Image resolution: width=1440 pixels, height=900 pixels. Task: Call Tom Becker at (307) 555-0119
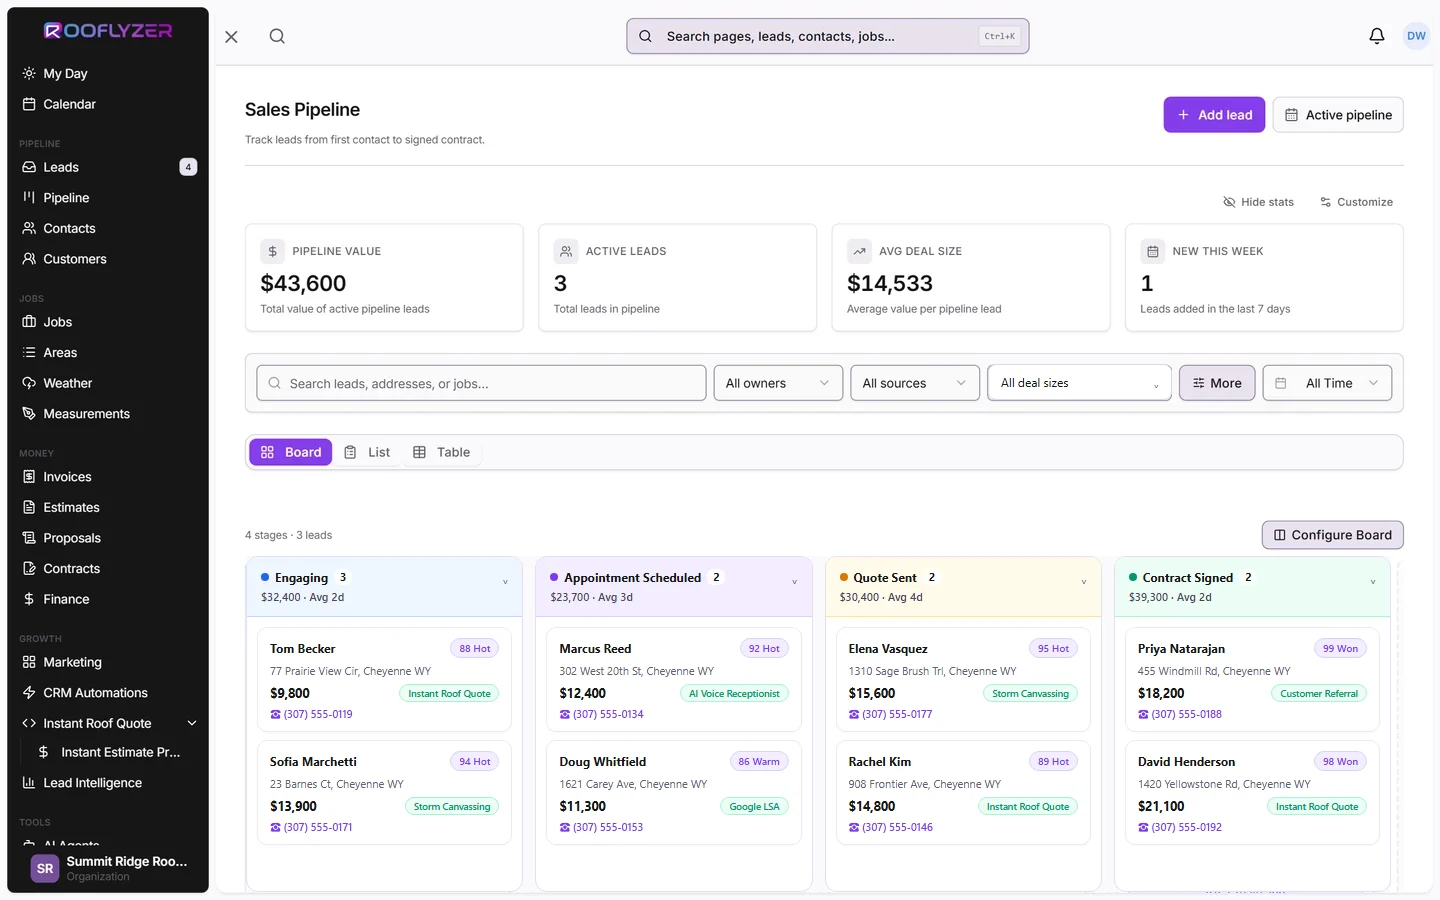coord(311,714)
